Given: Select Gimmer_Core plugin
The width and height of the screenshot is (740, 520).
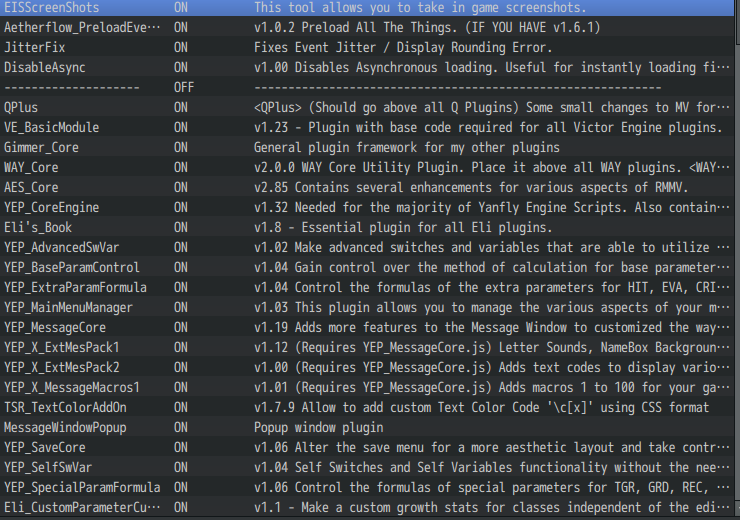Looking at the screenshot, I should (x=41, y=147).
